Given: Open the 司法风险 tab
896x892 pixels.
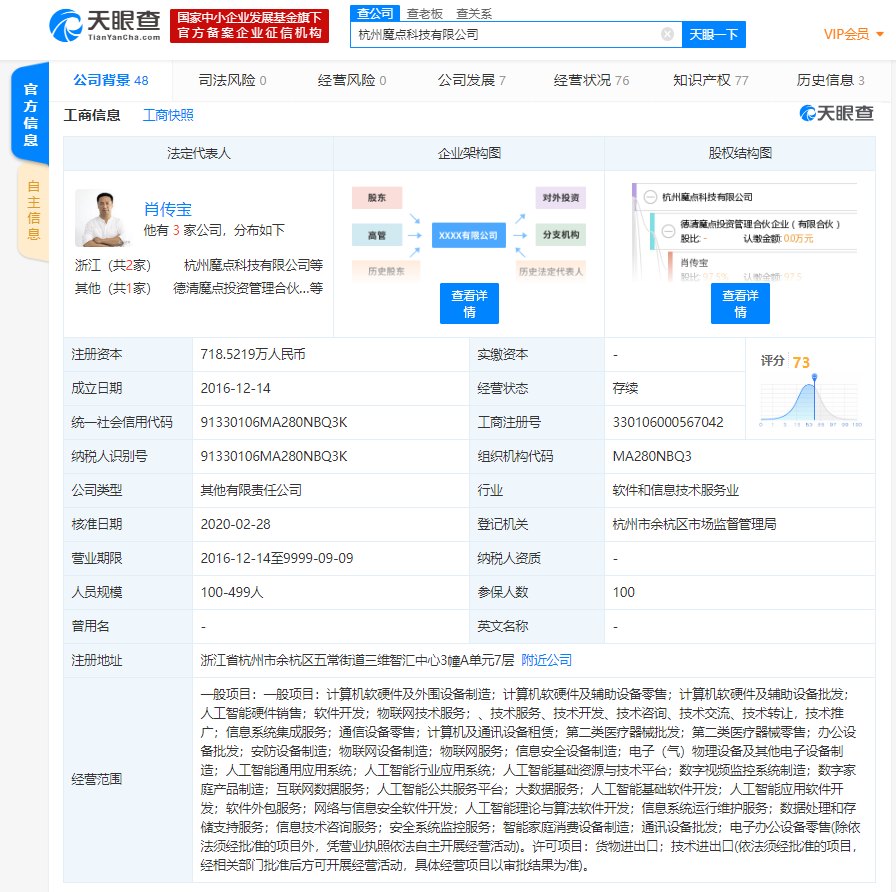Looking at the screenshot, I should point(232,80).
